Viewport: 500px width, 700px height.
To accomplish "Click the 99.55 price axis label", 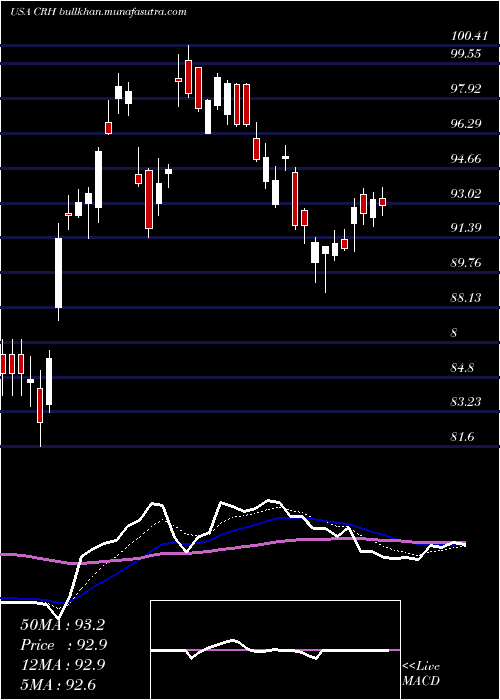I will pyautogui.click(x=467, y=54).
